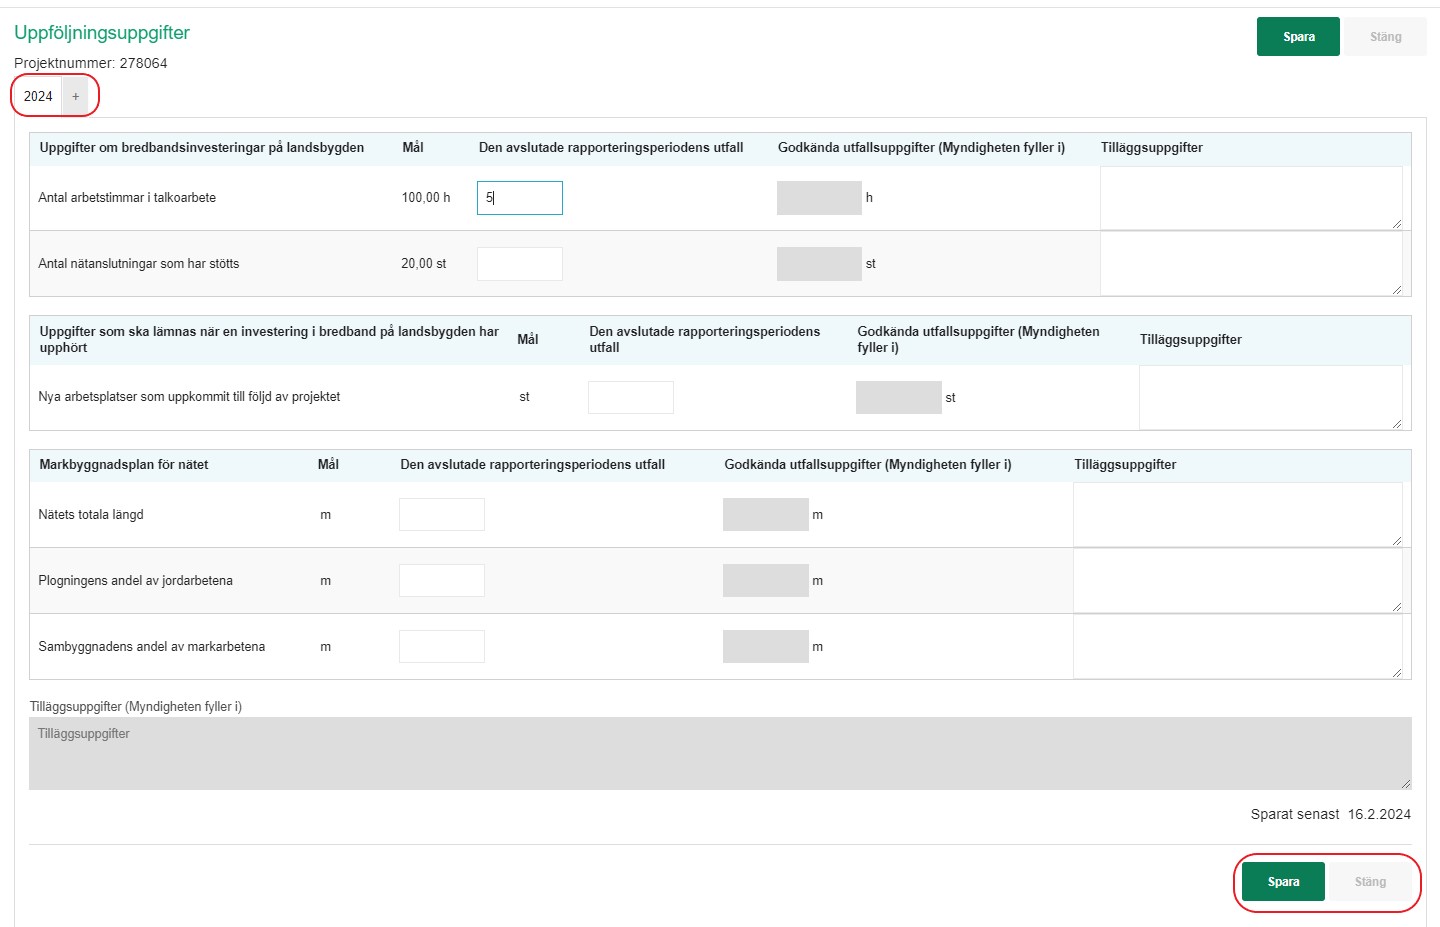Click the bottom Stäng button
The width and height of the screenshot is (1440, 927).
coord(1370,882)
